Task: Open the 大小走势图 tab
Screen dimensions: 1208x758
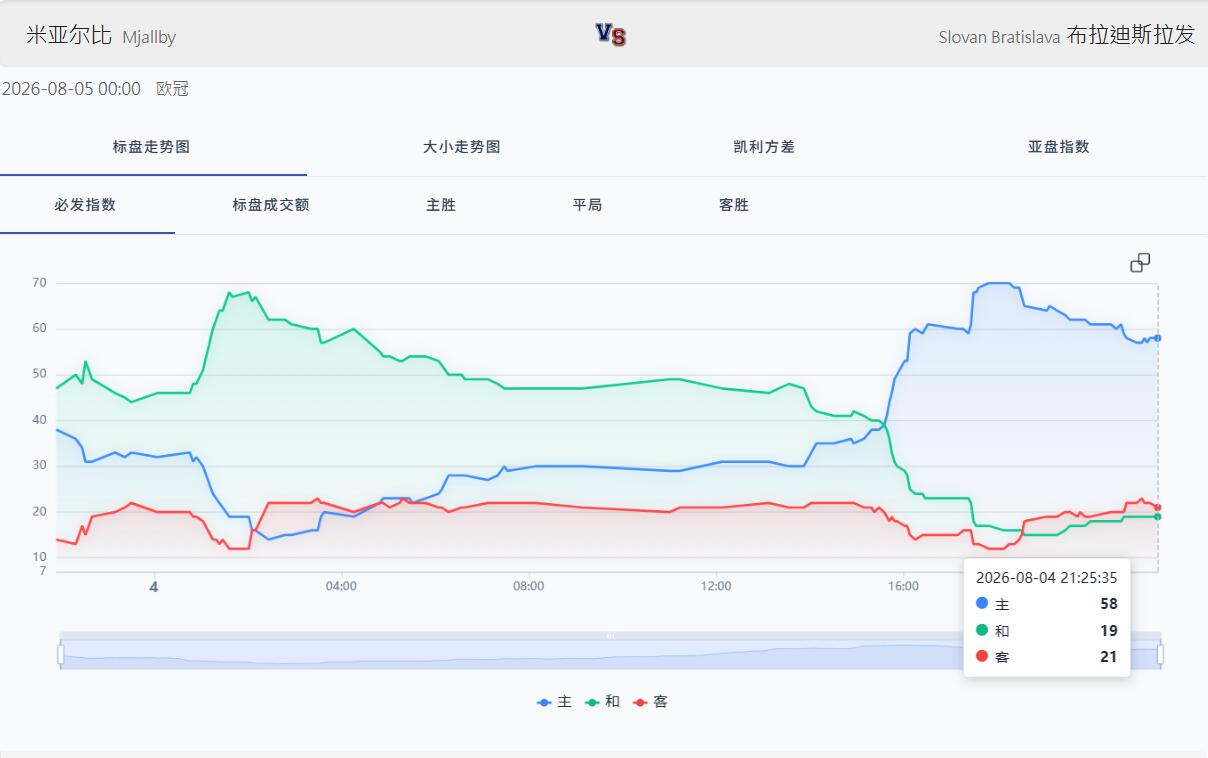Action: point(461,147)
